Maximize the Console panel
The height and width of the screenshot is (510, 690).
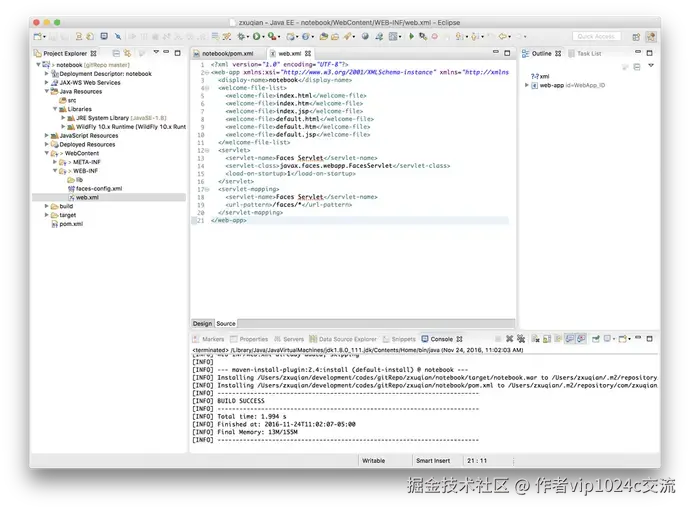(650, 339)
